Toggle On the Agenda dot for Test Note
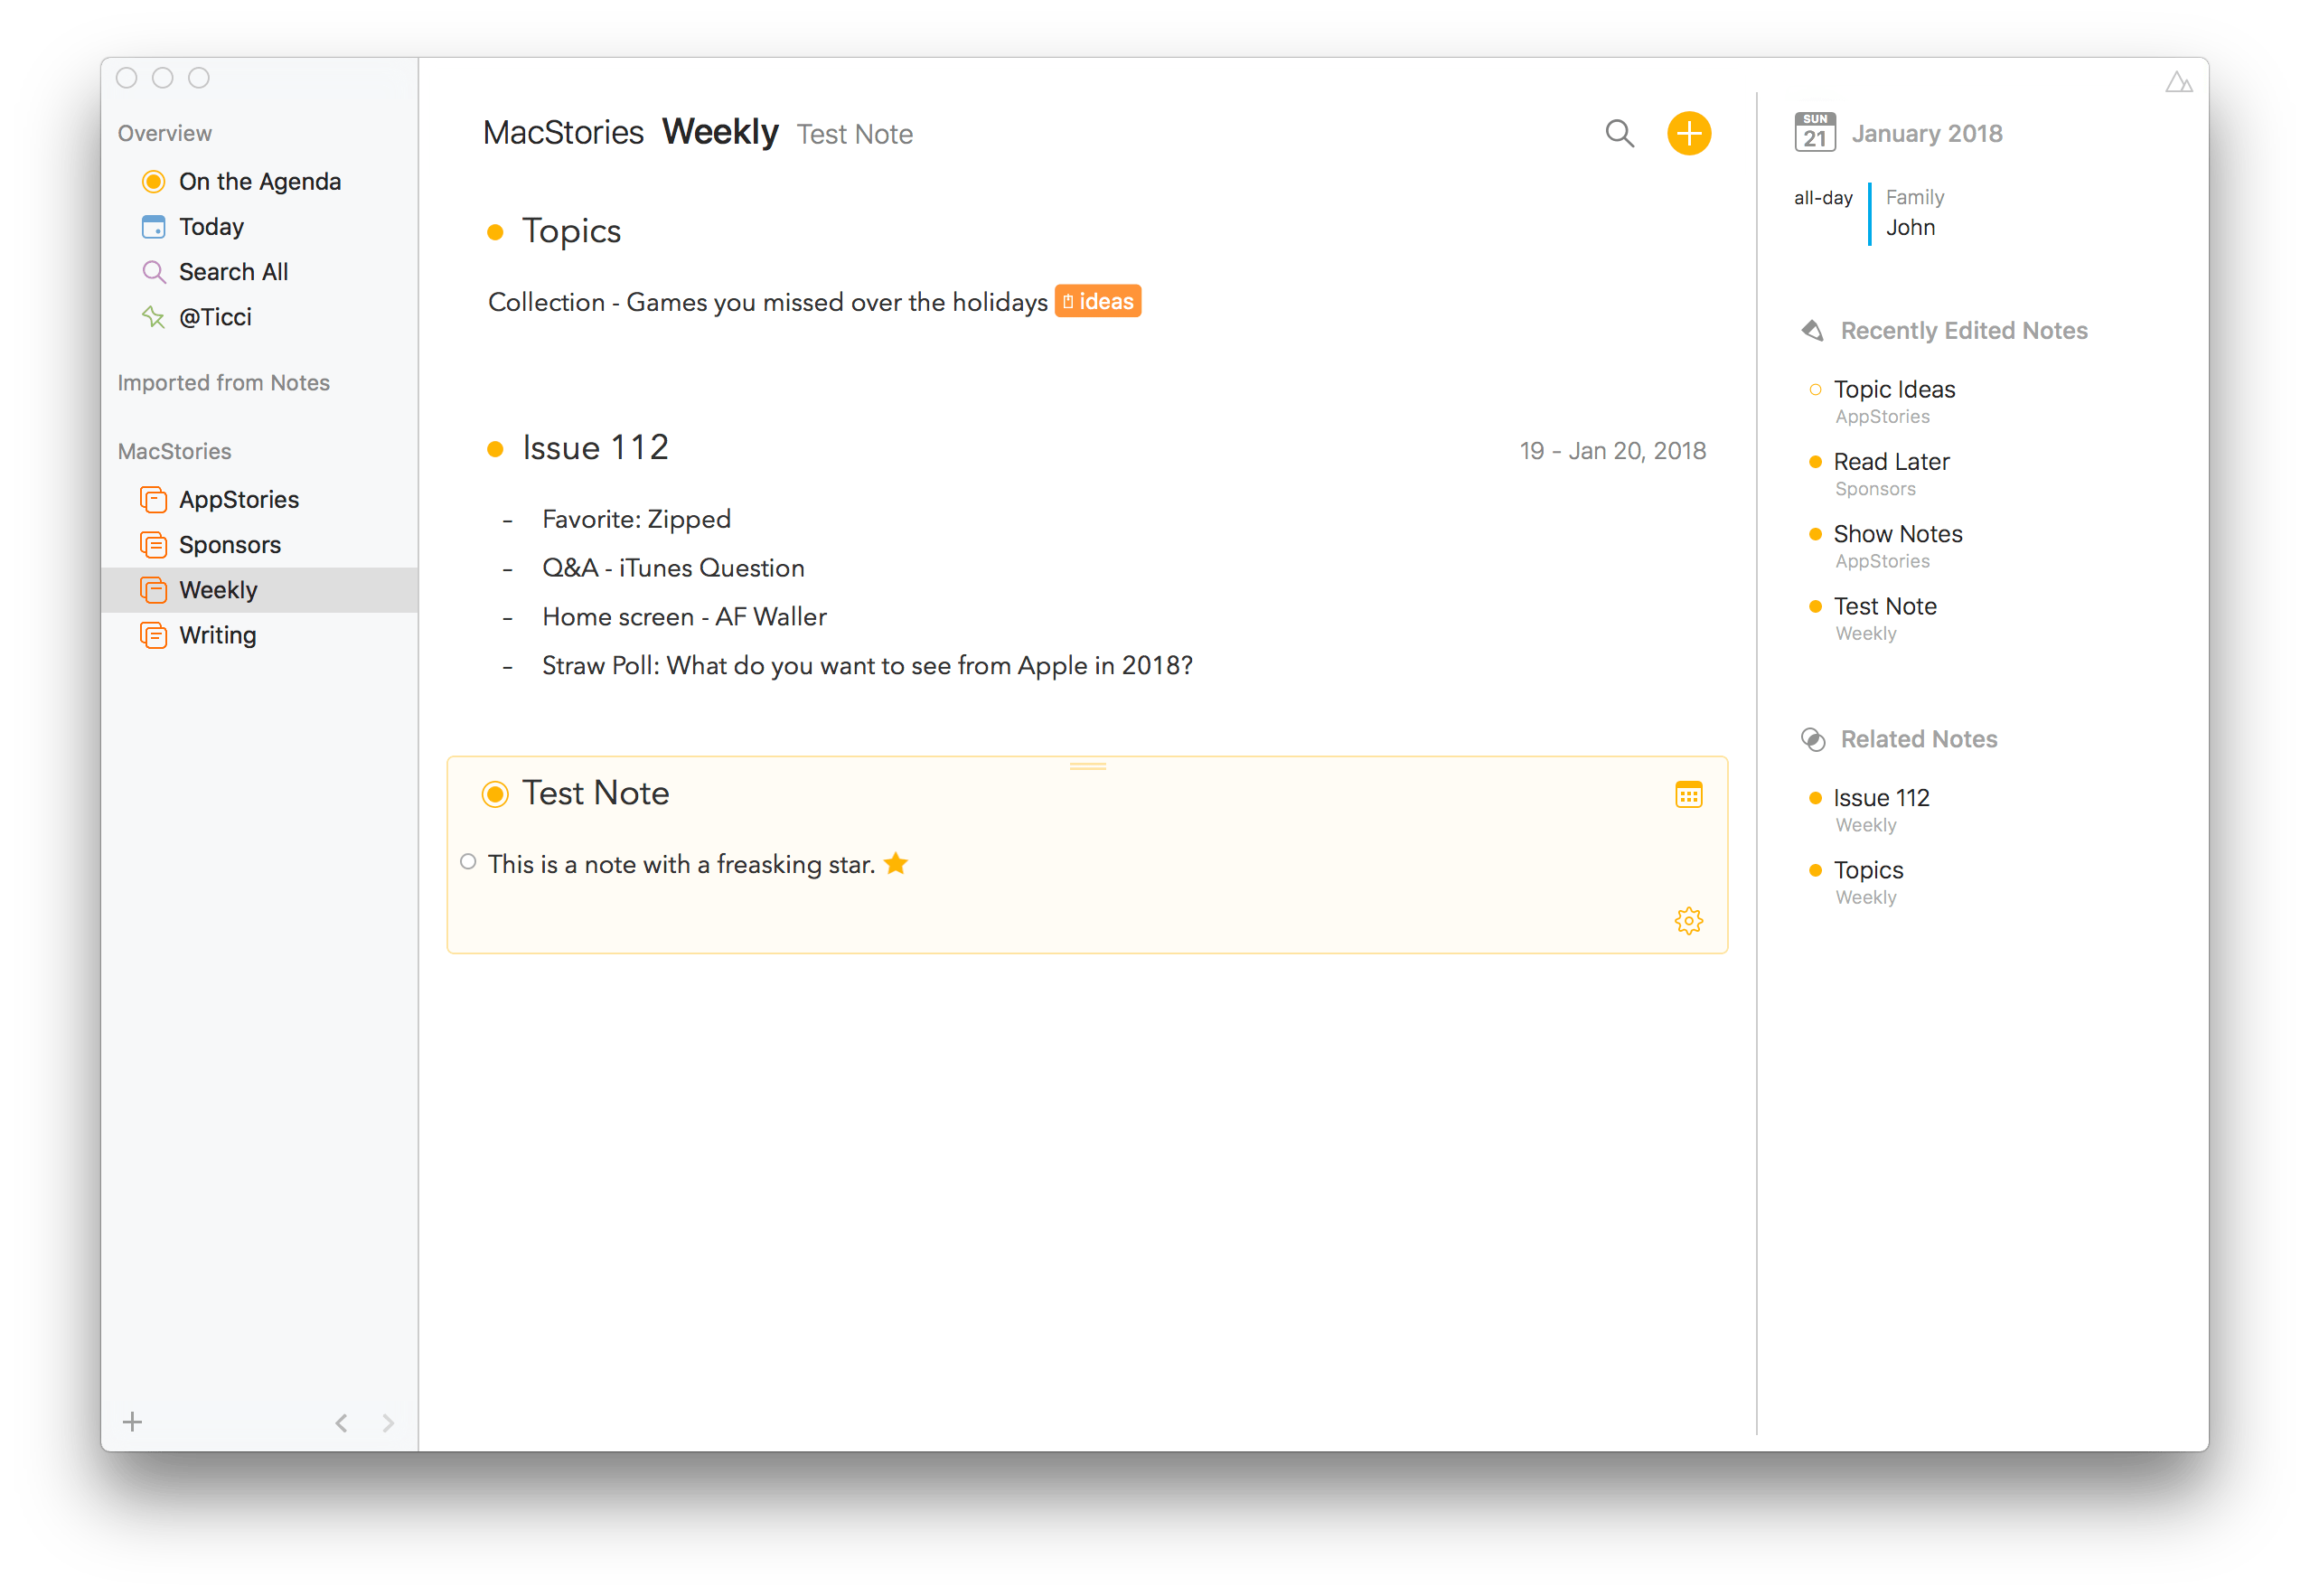This screenshot has height=1596, width=2310. tap(495, 794)
